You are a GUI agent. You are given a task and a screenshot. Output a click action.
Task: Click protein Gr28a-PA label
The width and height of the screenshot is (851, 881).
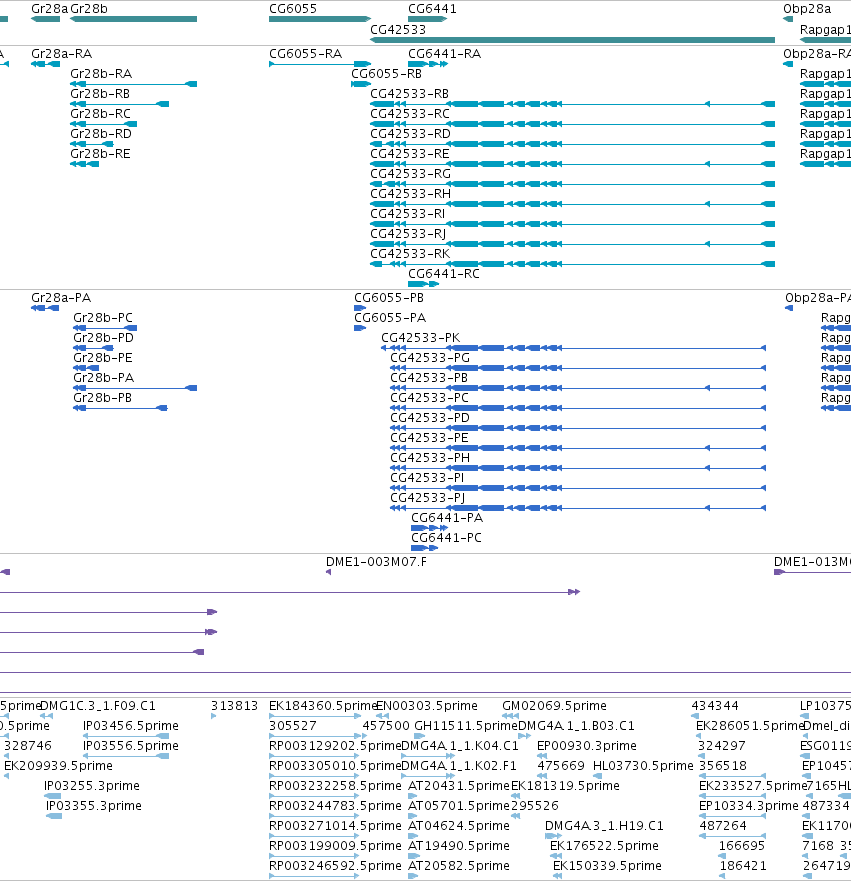(x=61, y=298)
